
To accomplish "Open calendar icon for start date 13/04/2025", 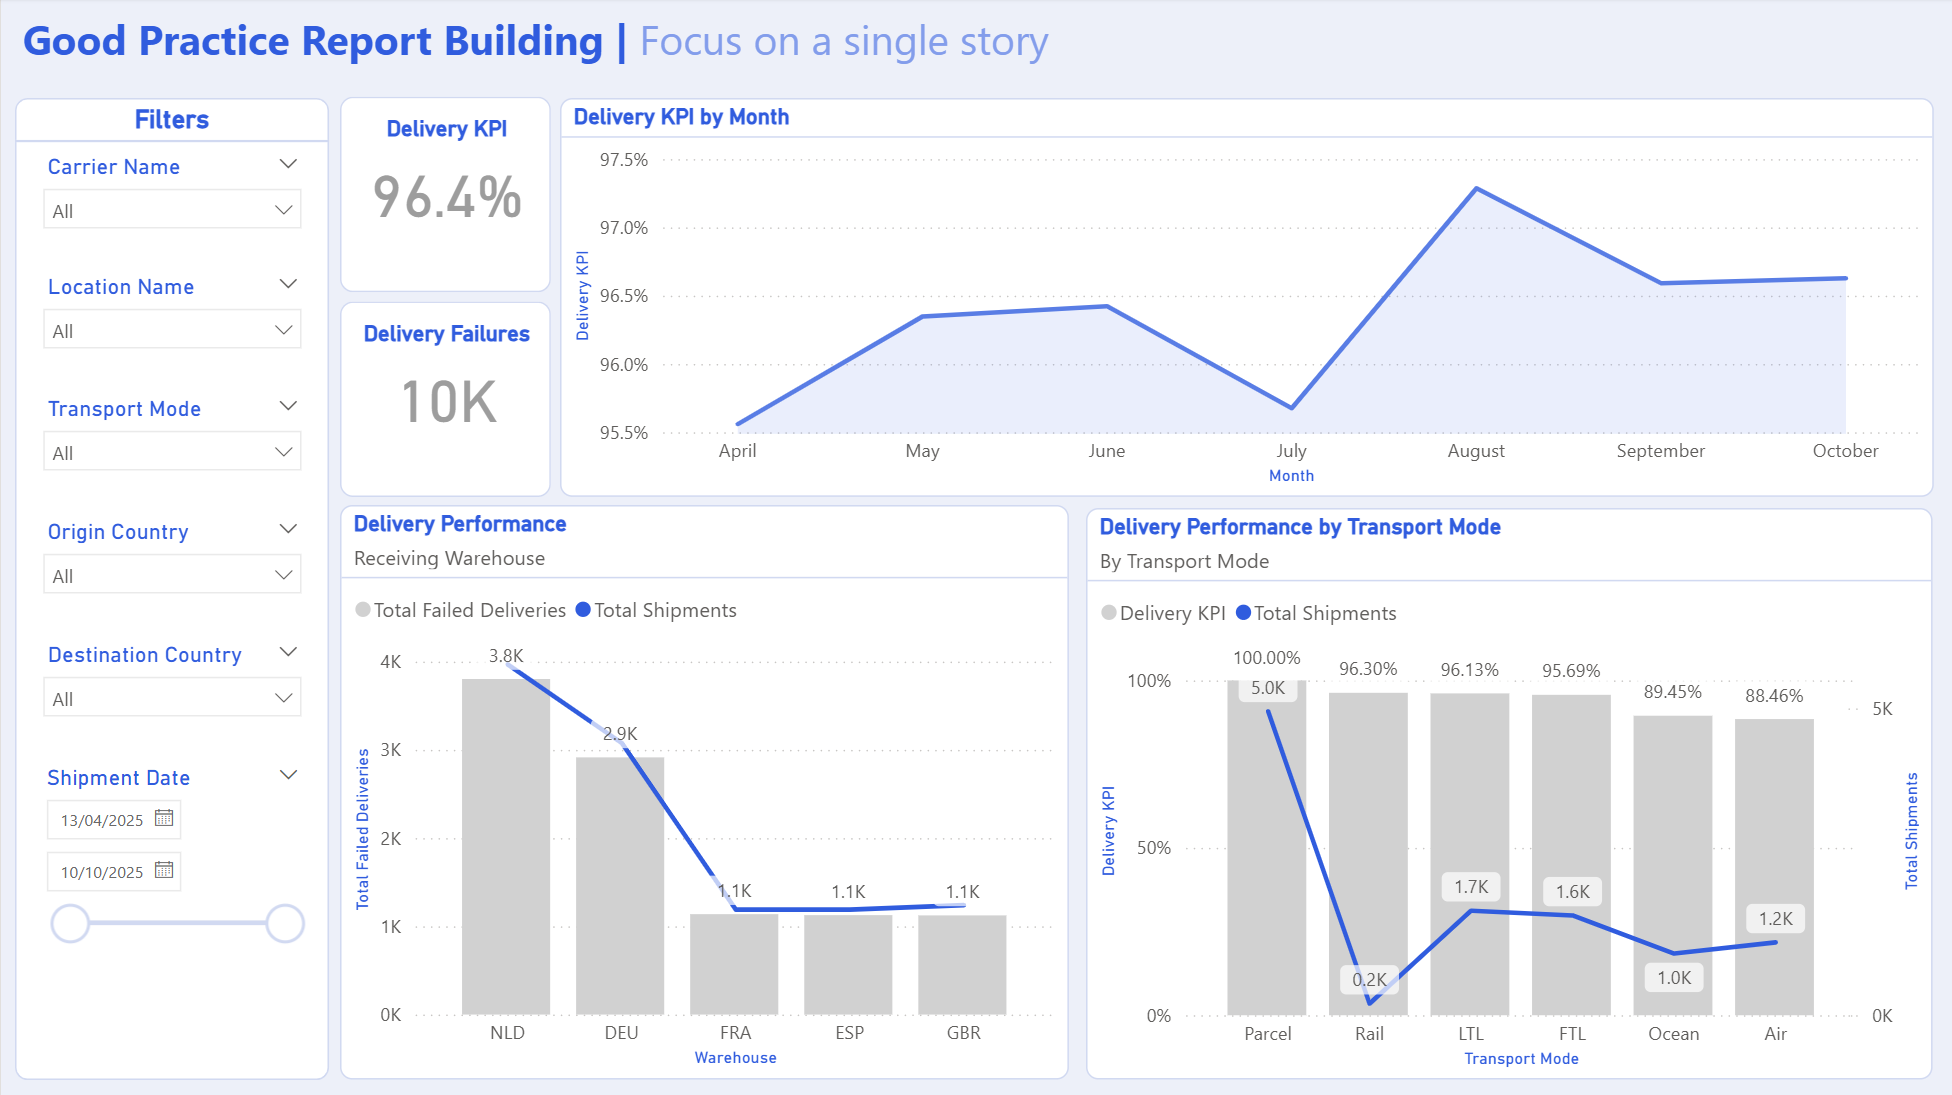I will (164, 818).
